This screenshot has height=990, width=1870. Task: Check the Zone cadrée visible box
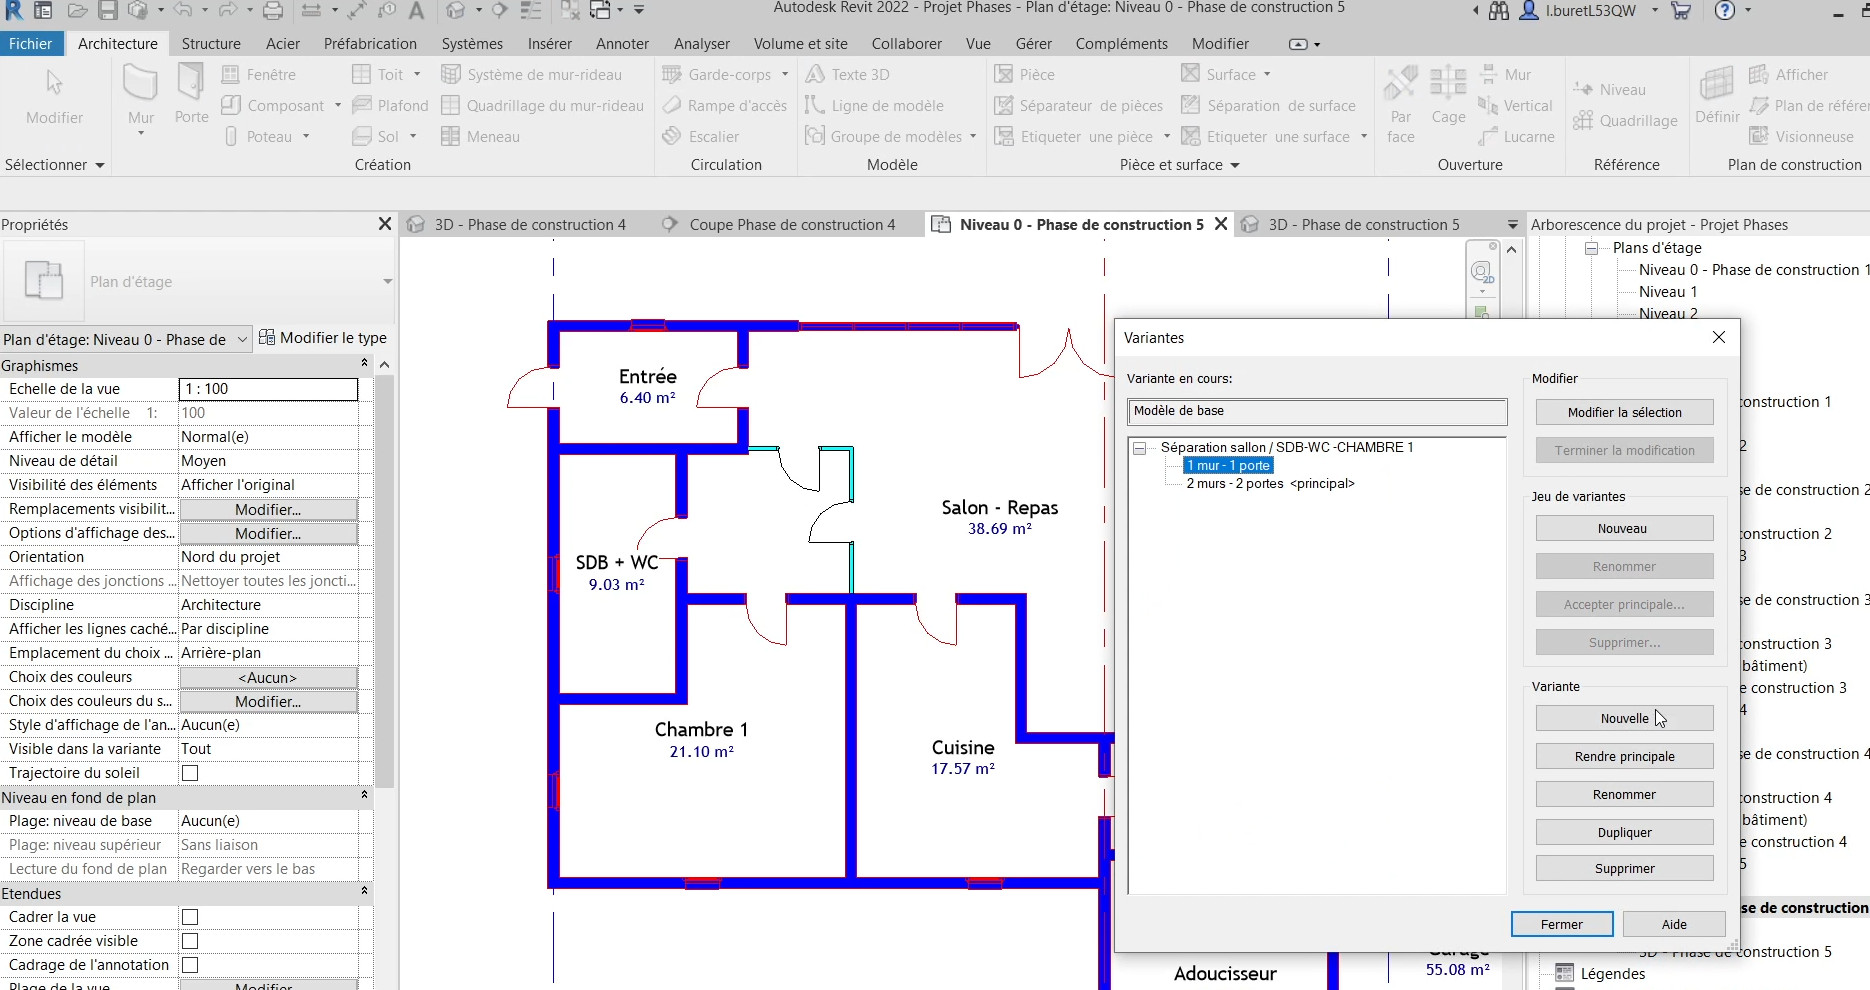tap(190, 941)
